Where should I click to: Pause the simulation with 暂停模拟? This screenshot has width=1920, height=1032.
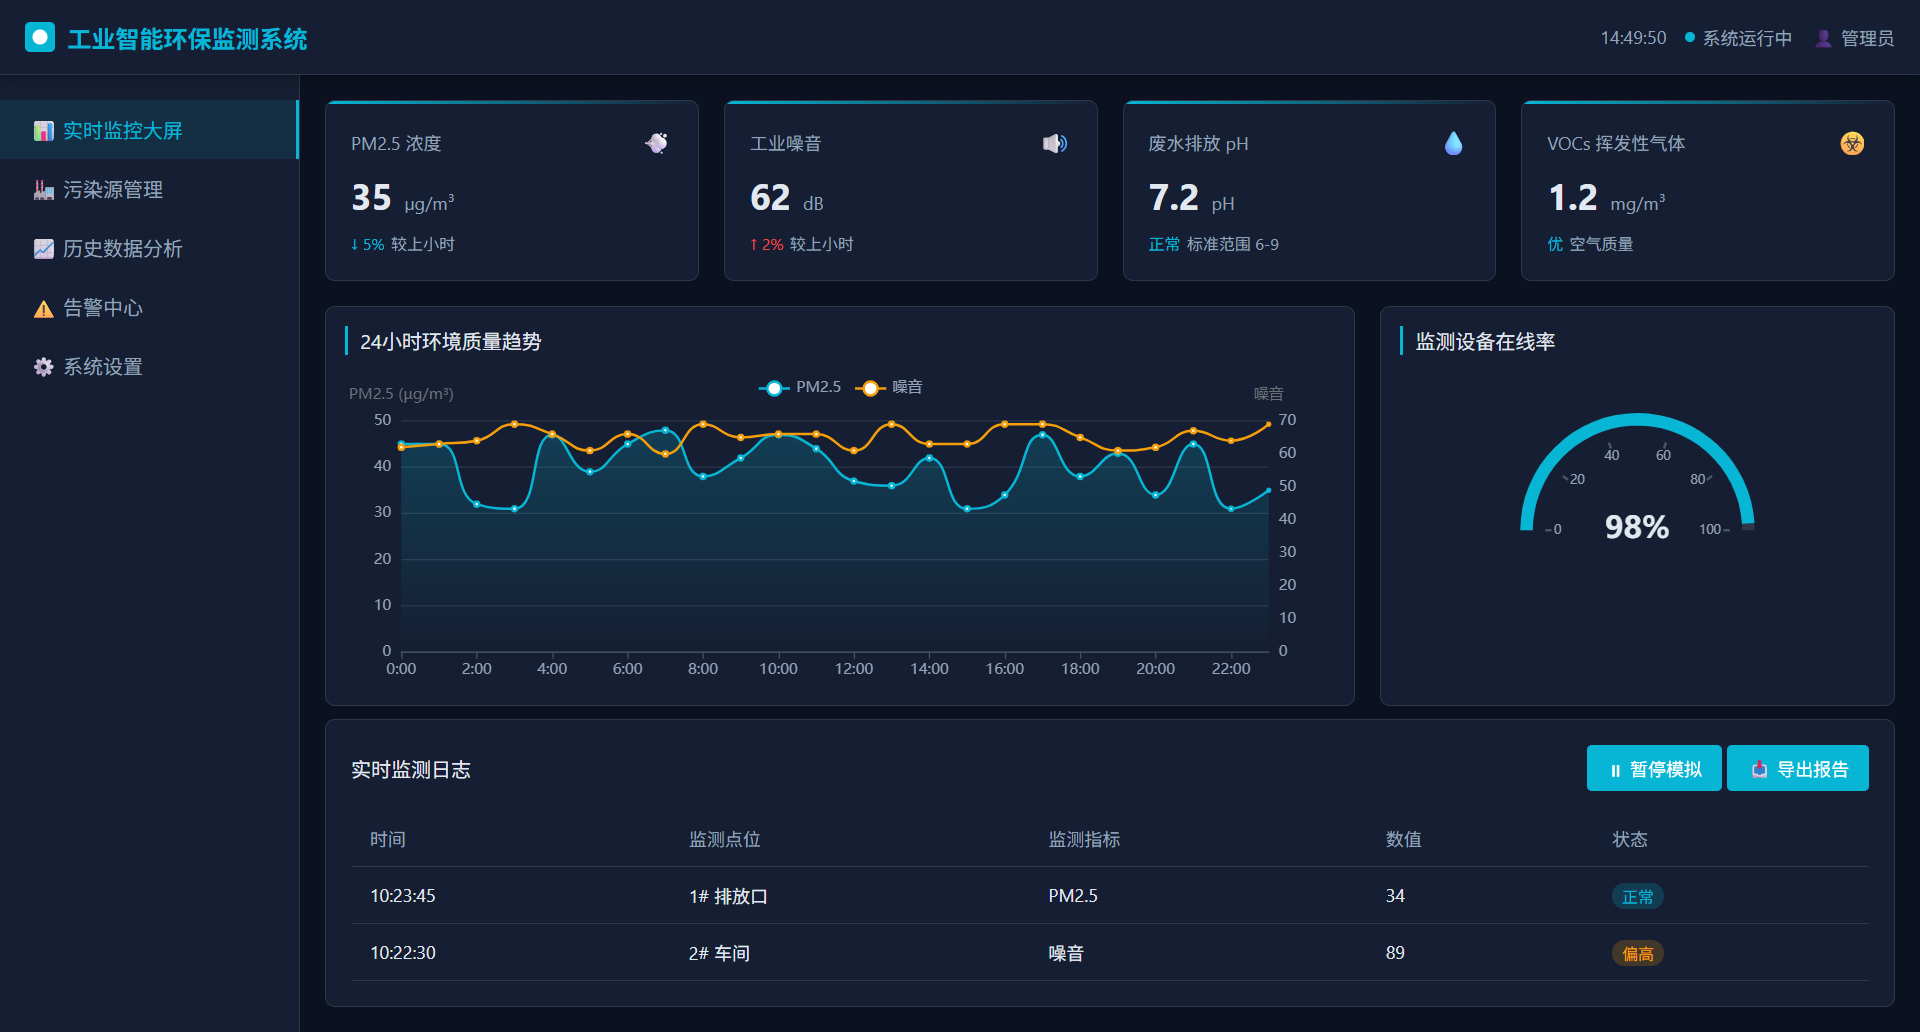point(1653,768)
